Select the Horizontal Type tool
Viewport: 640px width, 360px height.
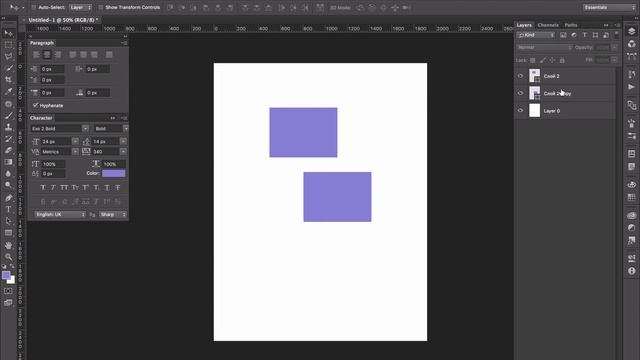(x=9, y=209)
